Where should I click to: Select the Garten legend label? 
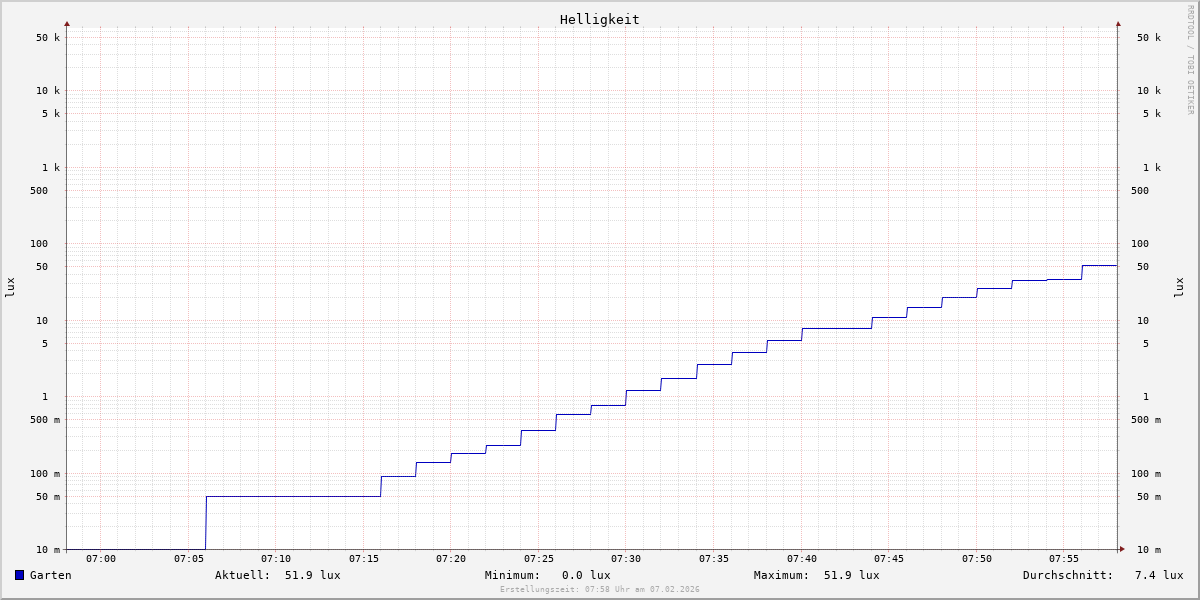click(x=50, y=575)
